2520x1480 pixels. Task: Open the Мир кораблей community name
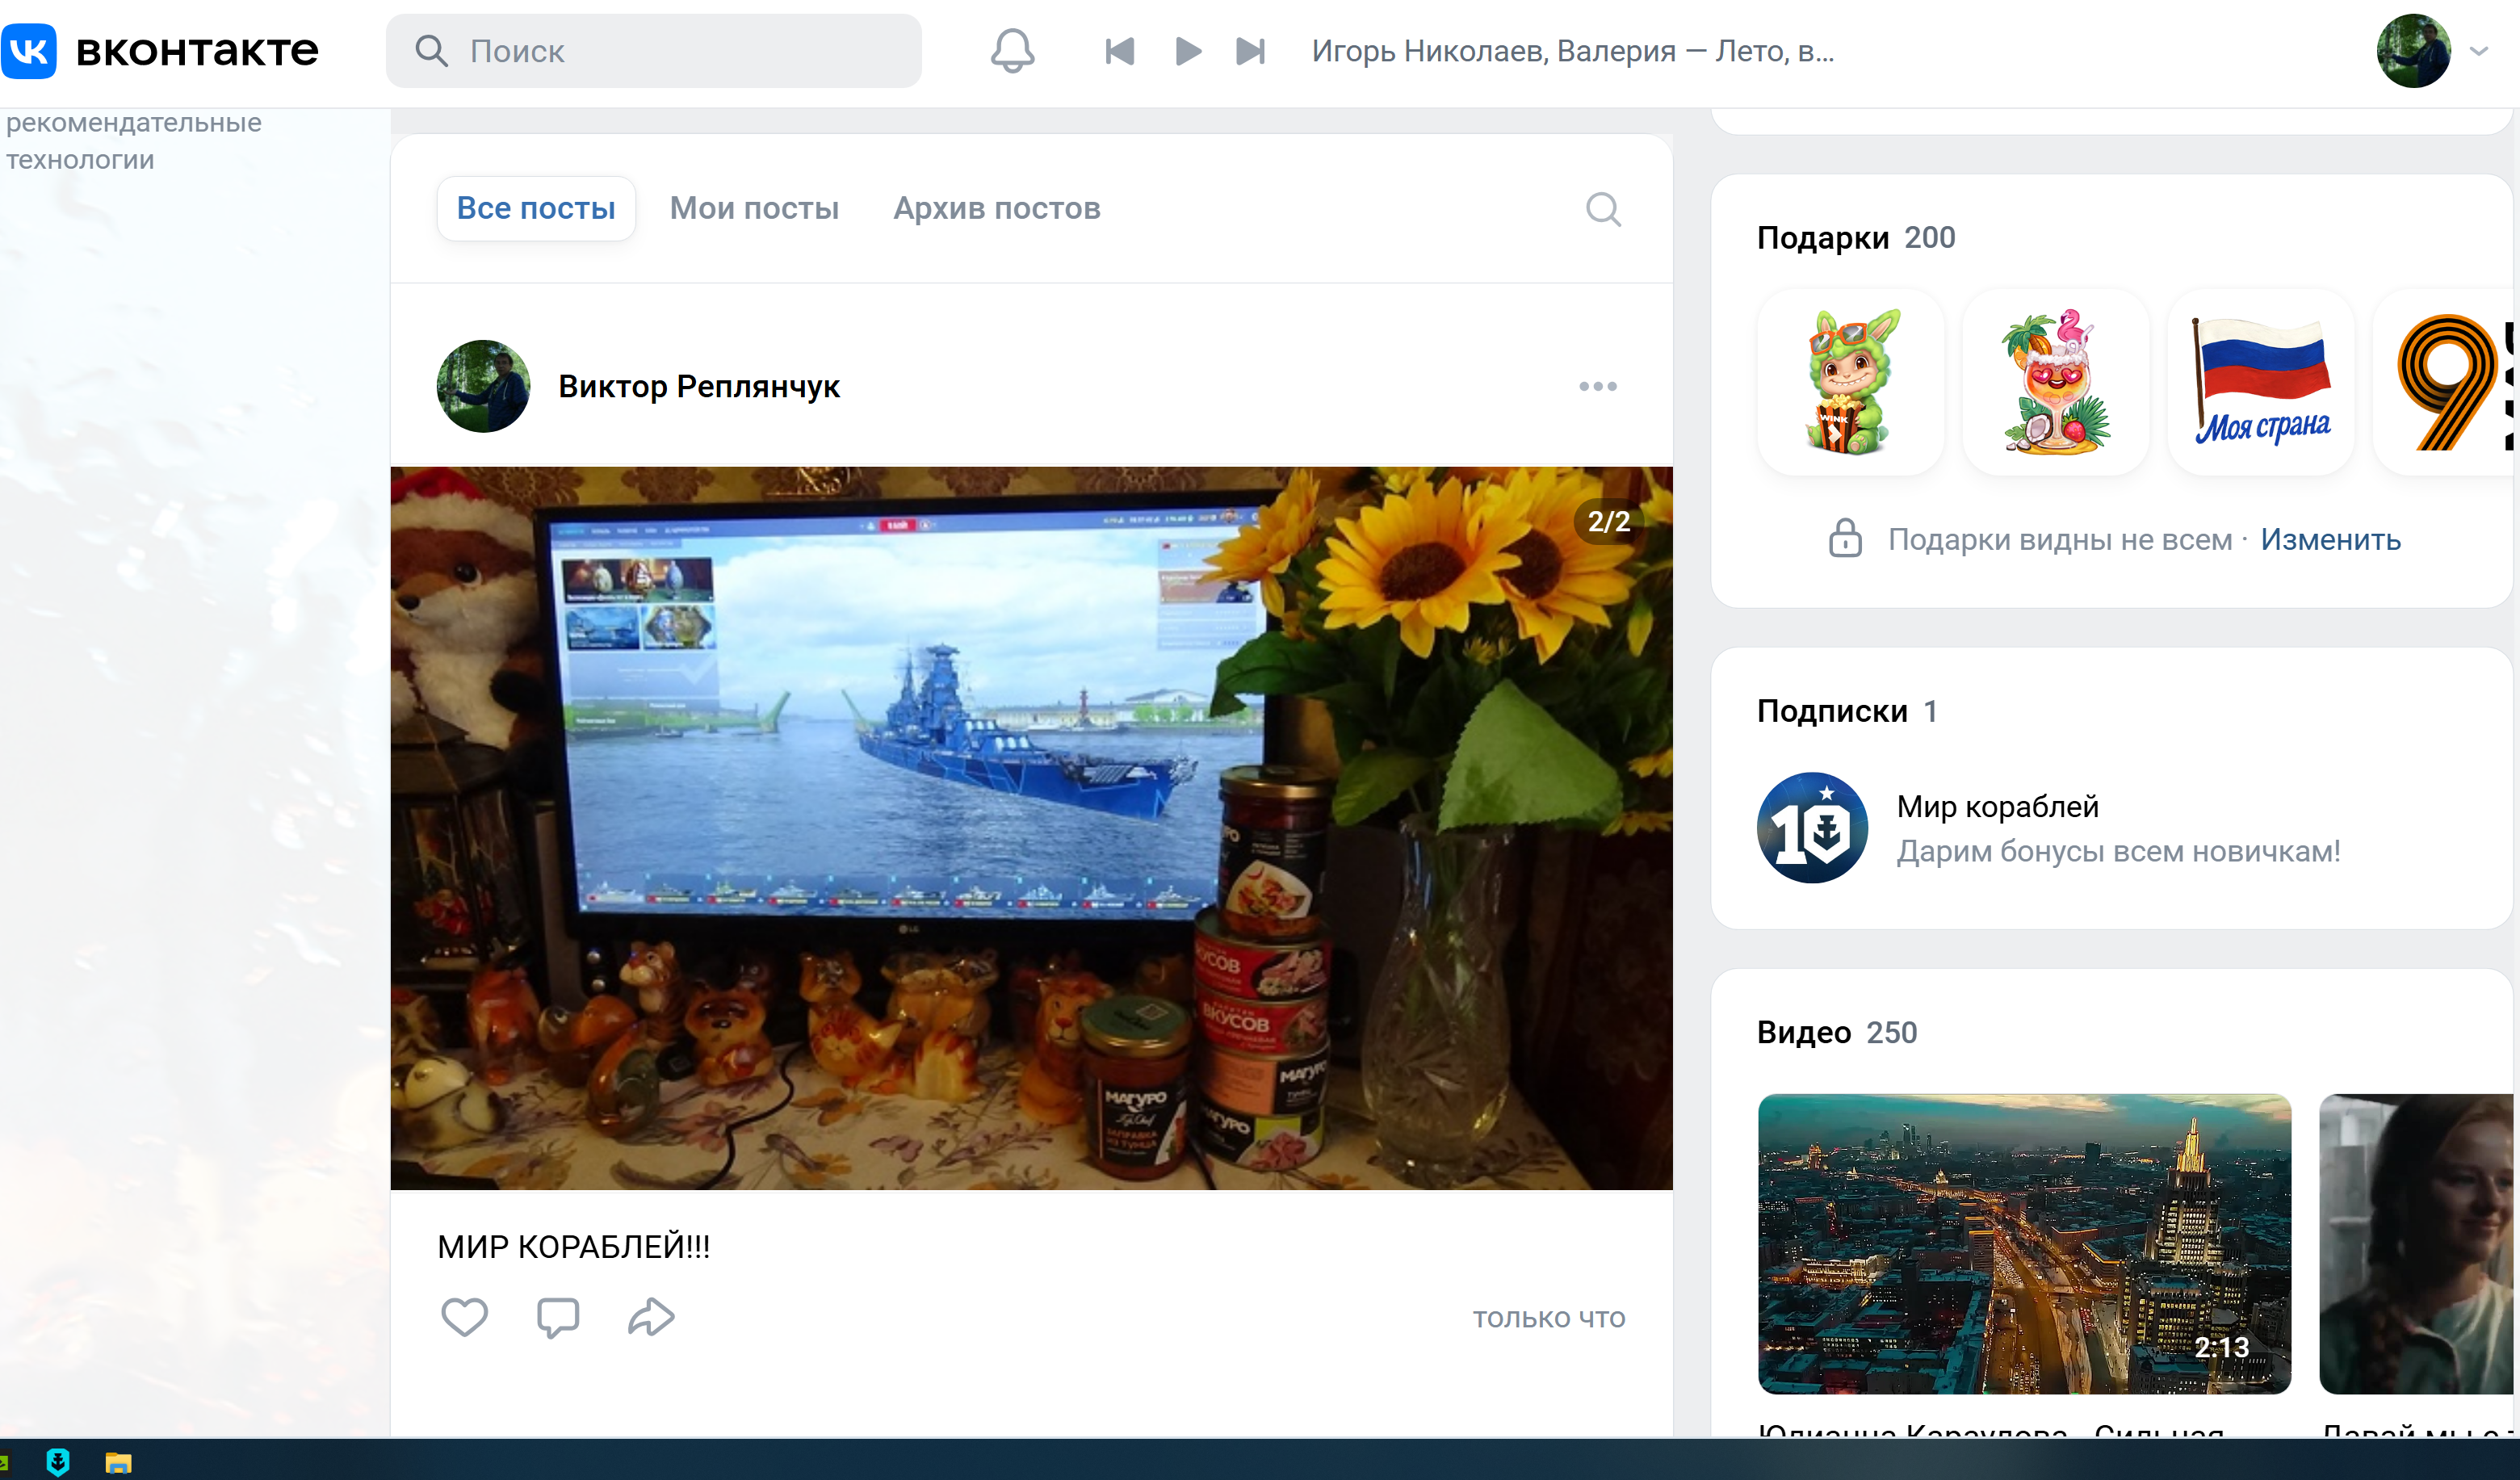(x=1998, y=806)
